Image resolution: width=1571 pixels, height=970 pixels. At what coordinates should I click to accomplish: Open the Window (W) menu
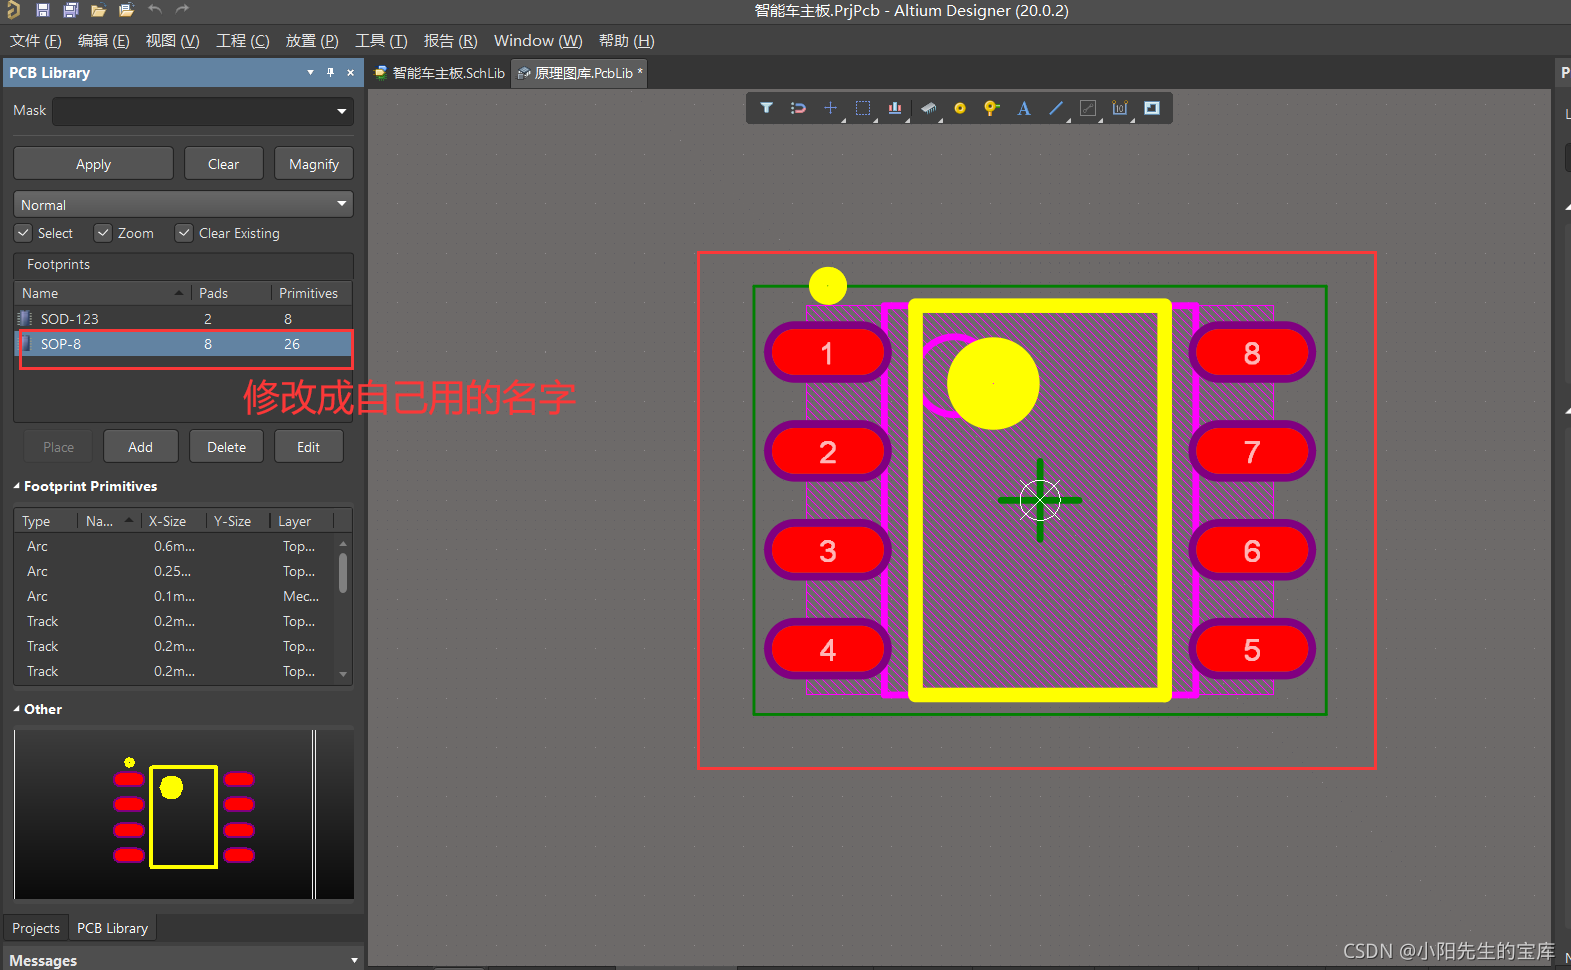pos(538,40)
